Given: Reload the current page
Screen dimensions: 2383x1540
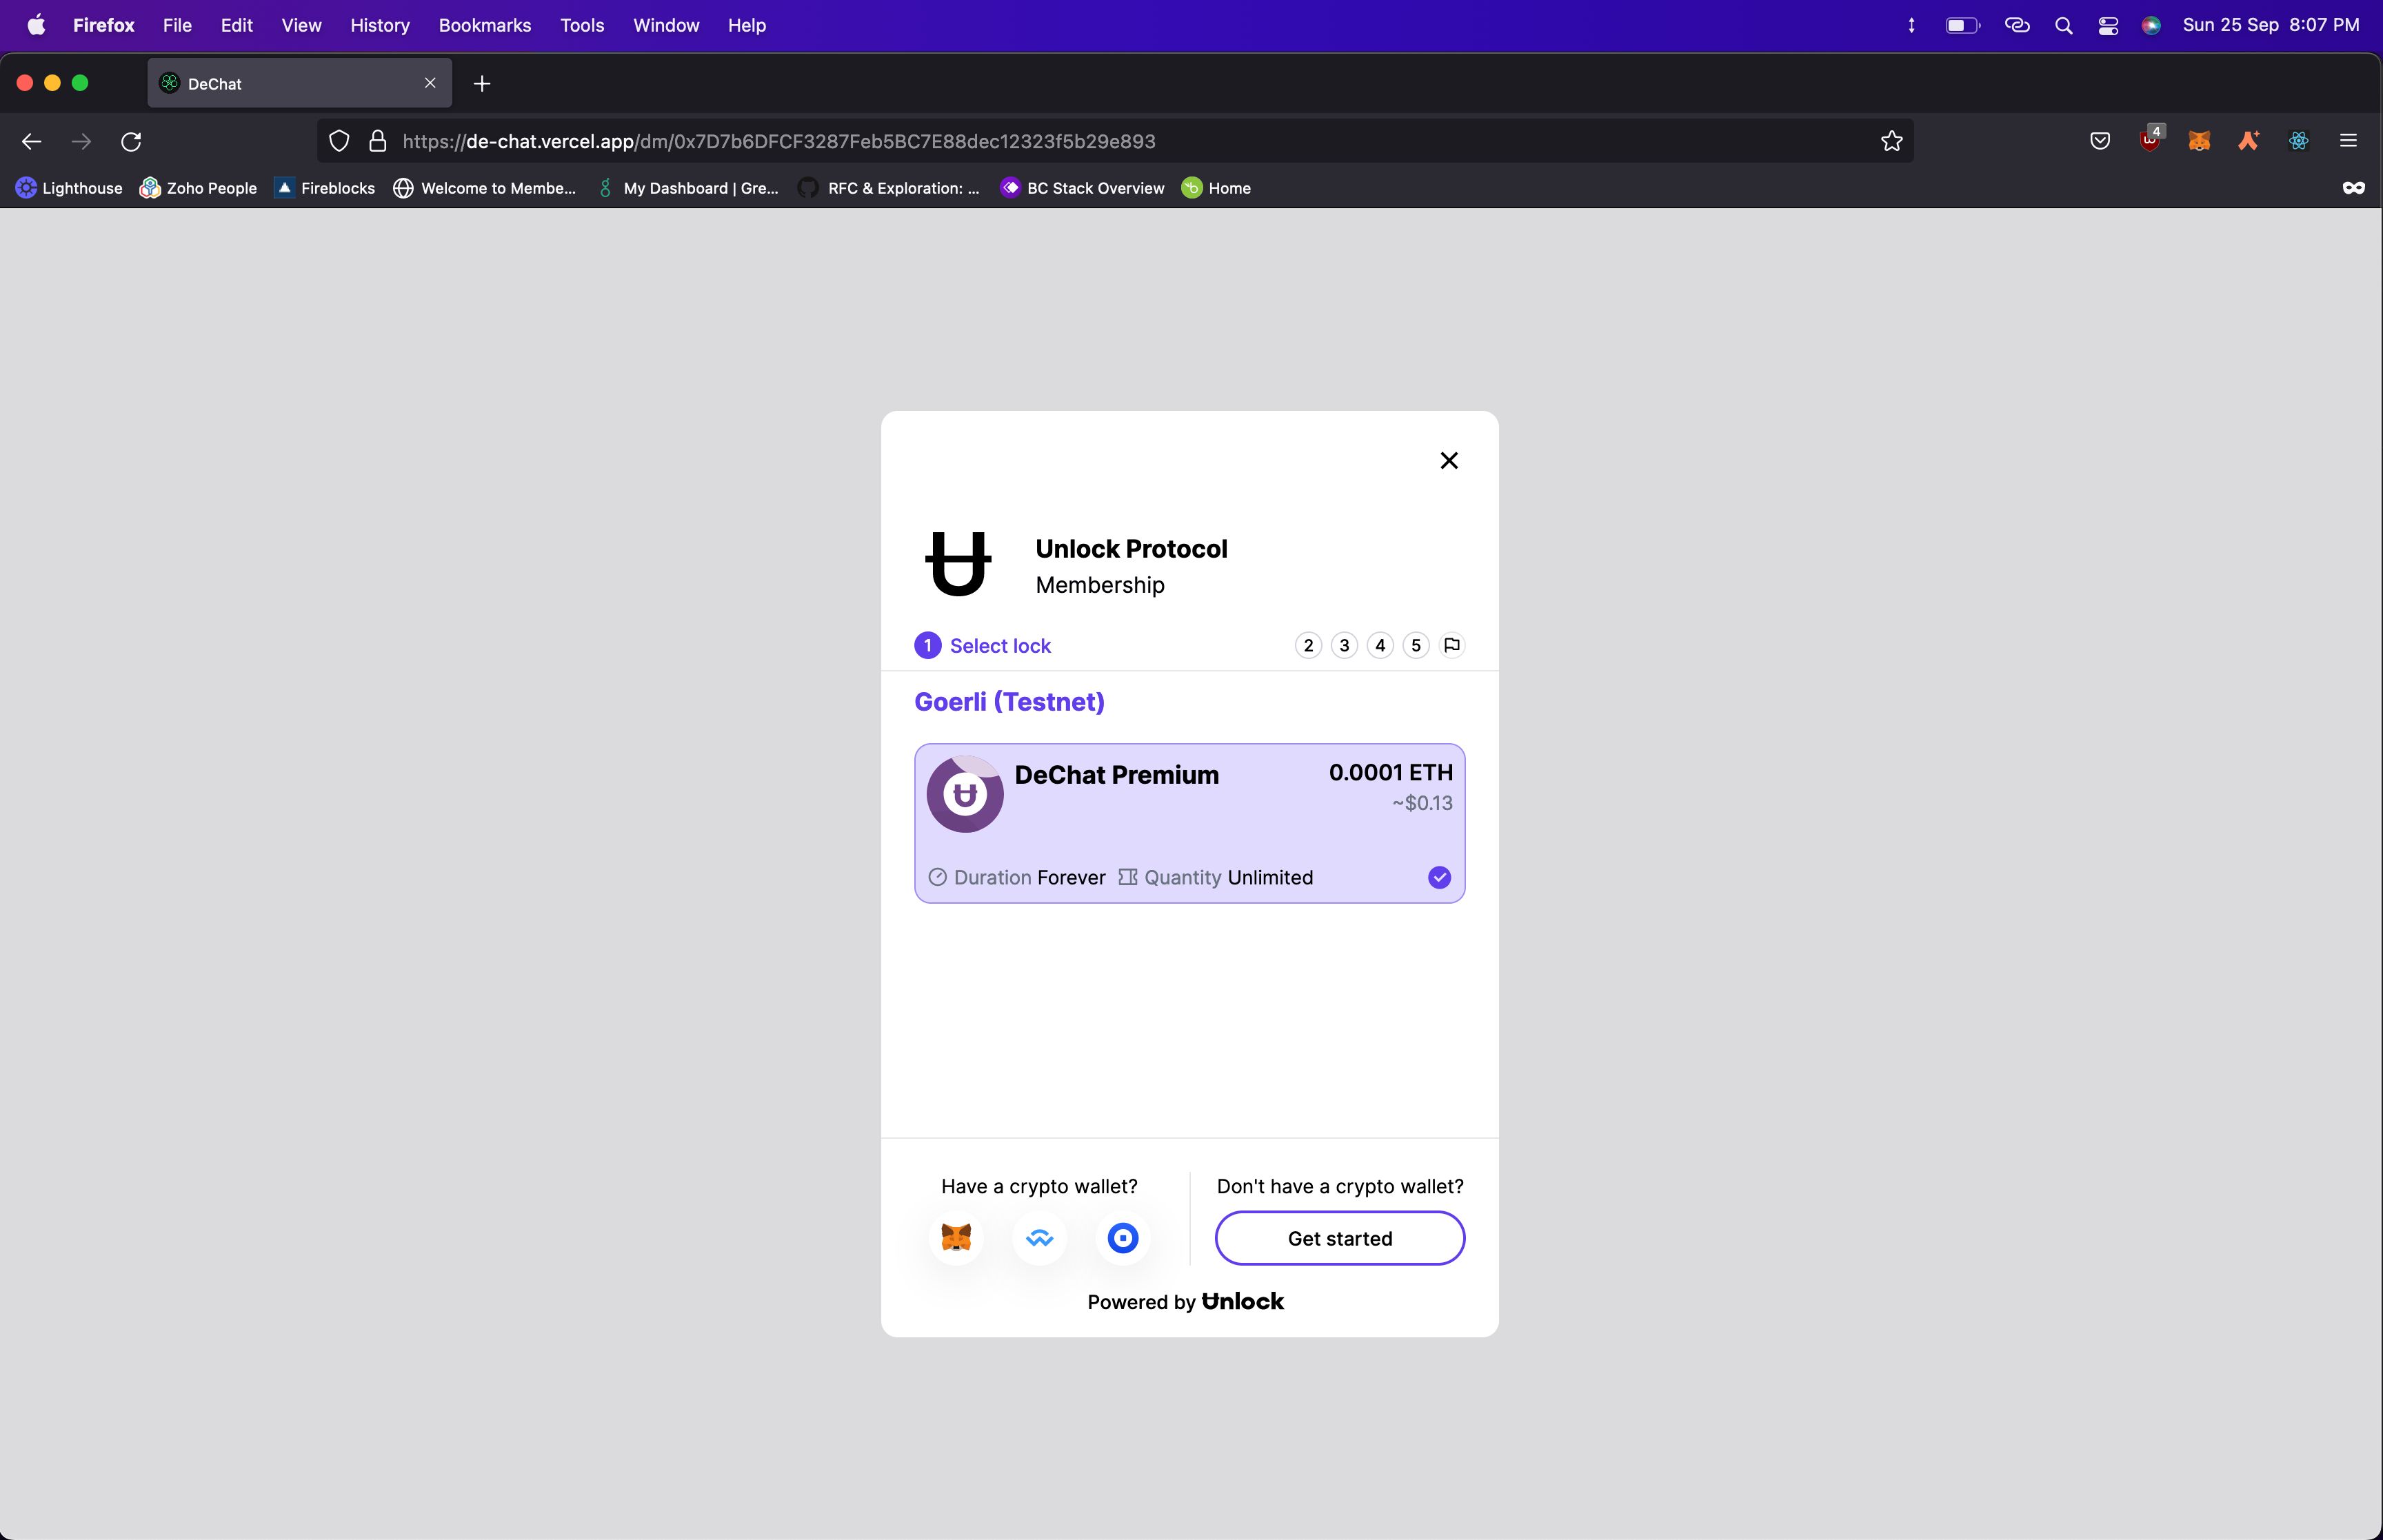Looking at the screenshot, I should coord(131,141).
